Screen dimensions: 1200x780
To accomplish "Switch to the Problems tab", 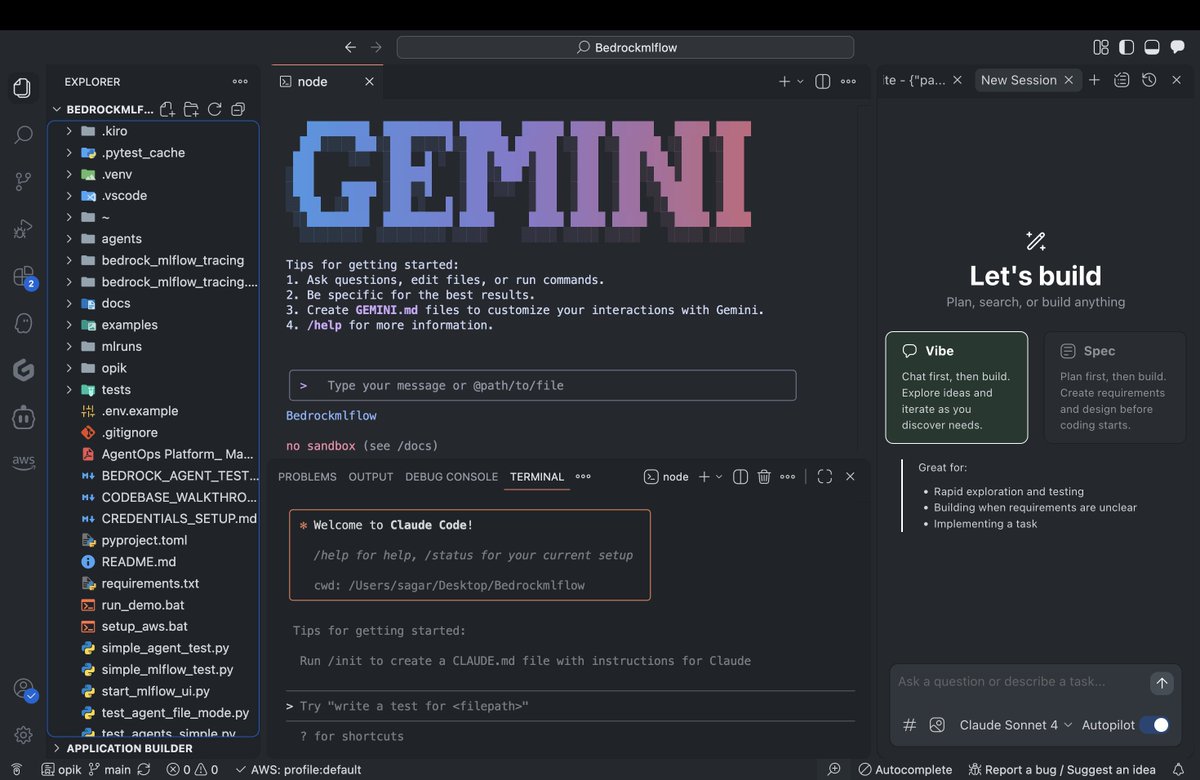I will pyautogui.click(x=307, y=477).
